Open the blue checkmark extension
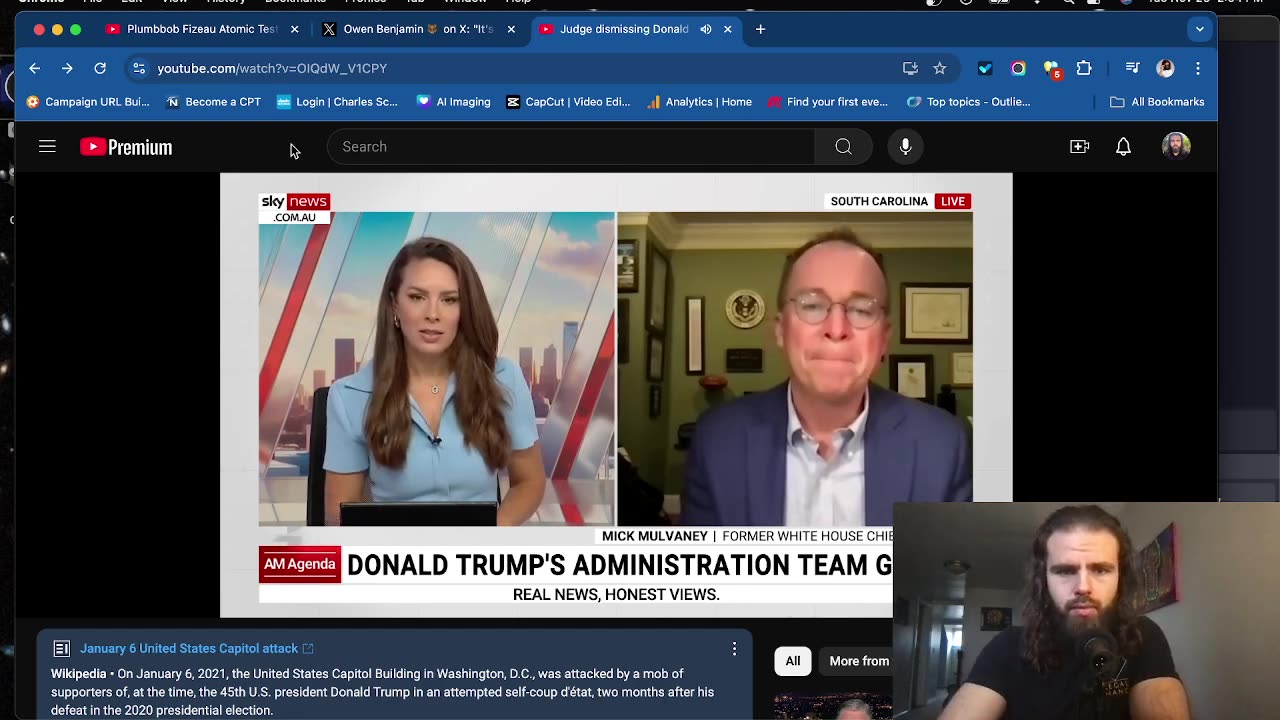 coord(985,68)
